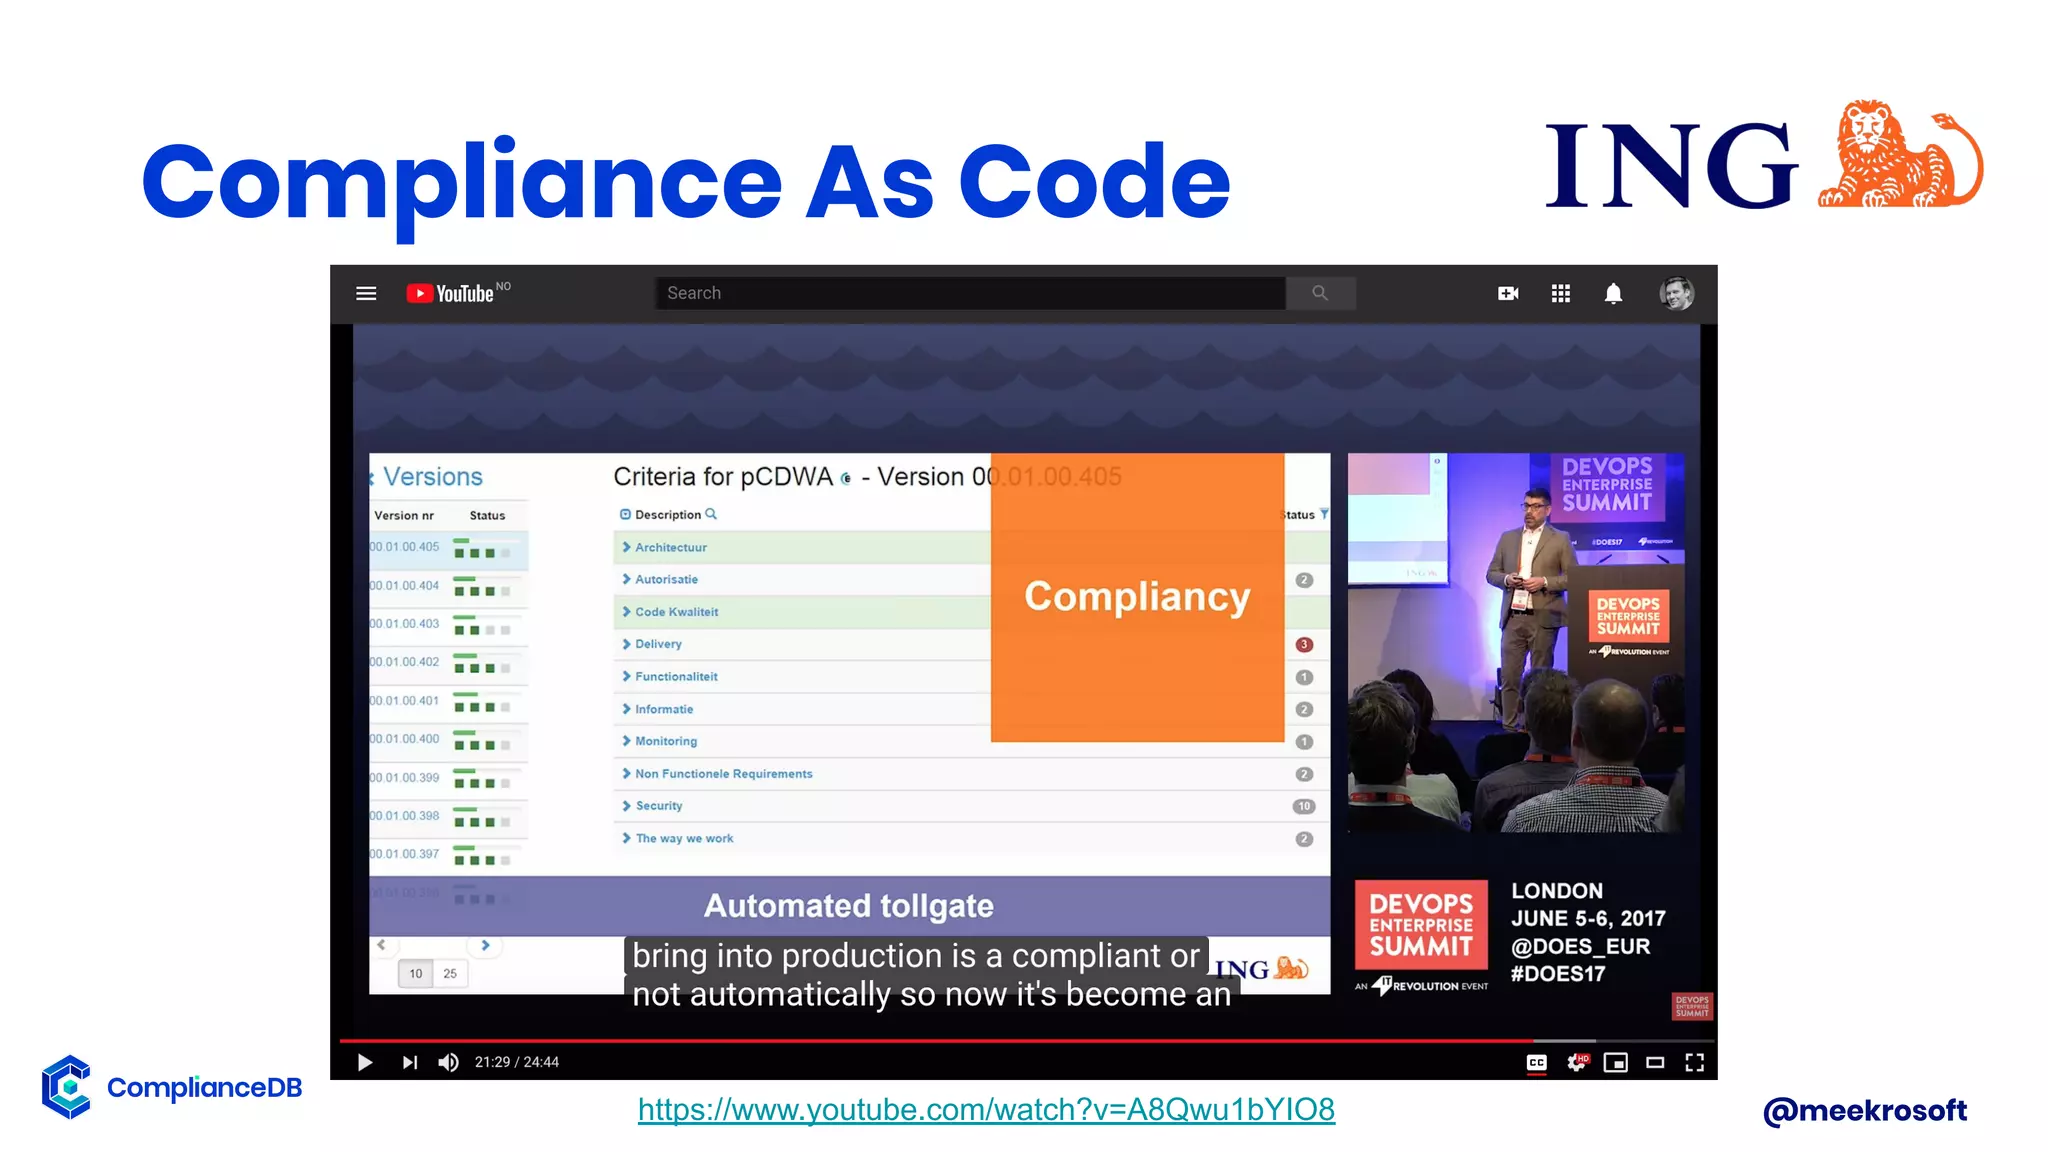Screen dimensions: 2048x1152
Task: Open the YouTube hamburger menu
Action: (366, 293)
